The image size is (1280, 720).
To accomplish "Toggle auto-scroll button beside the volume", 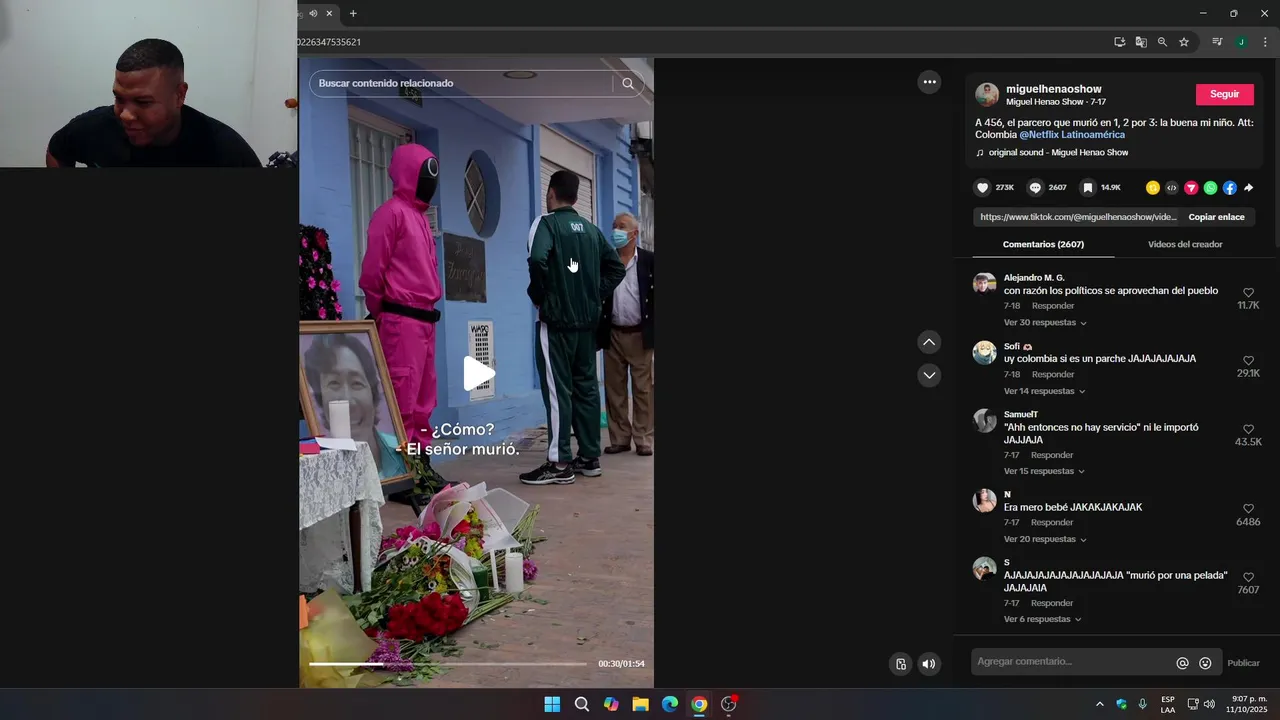I will (901, 664).
